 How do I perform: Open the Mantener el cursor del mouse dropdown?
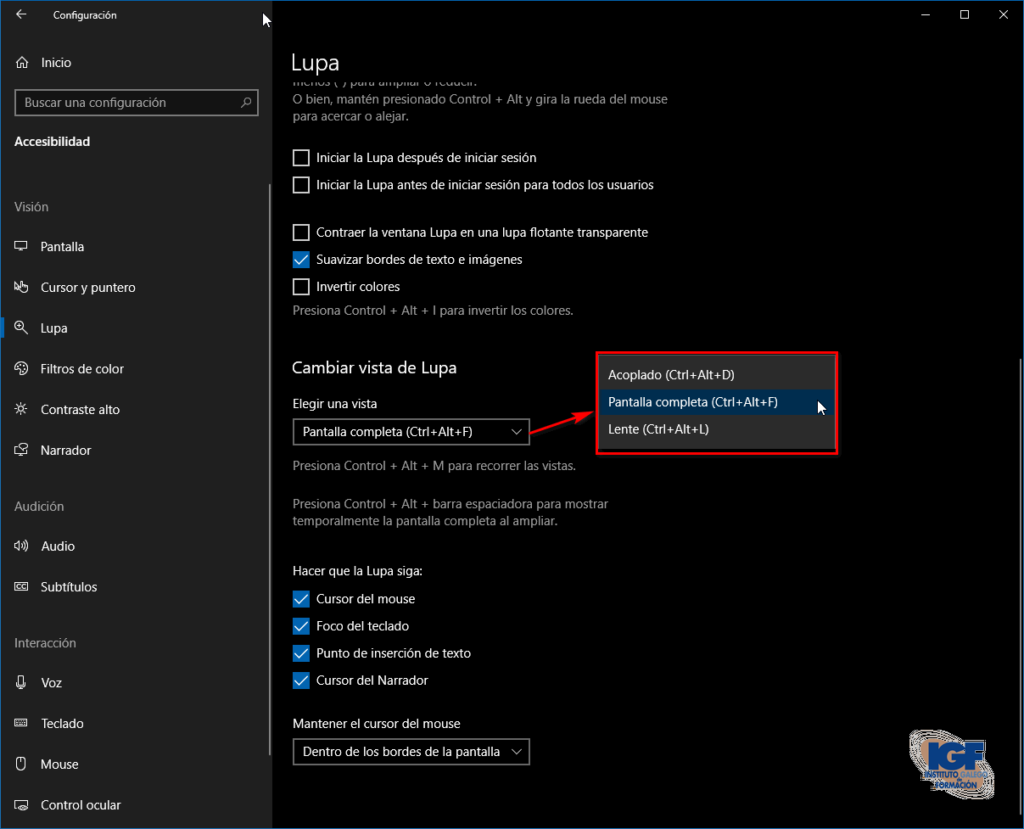pyautogui.click(x=410, y=752)
